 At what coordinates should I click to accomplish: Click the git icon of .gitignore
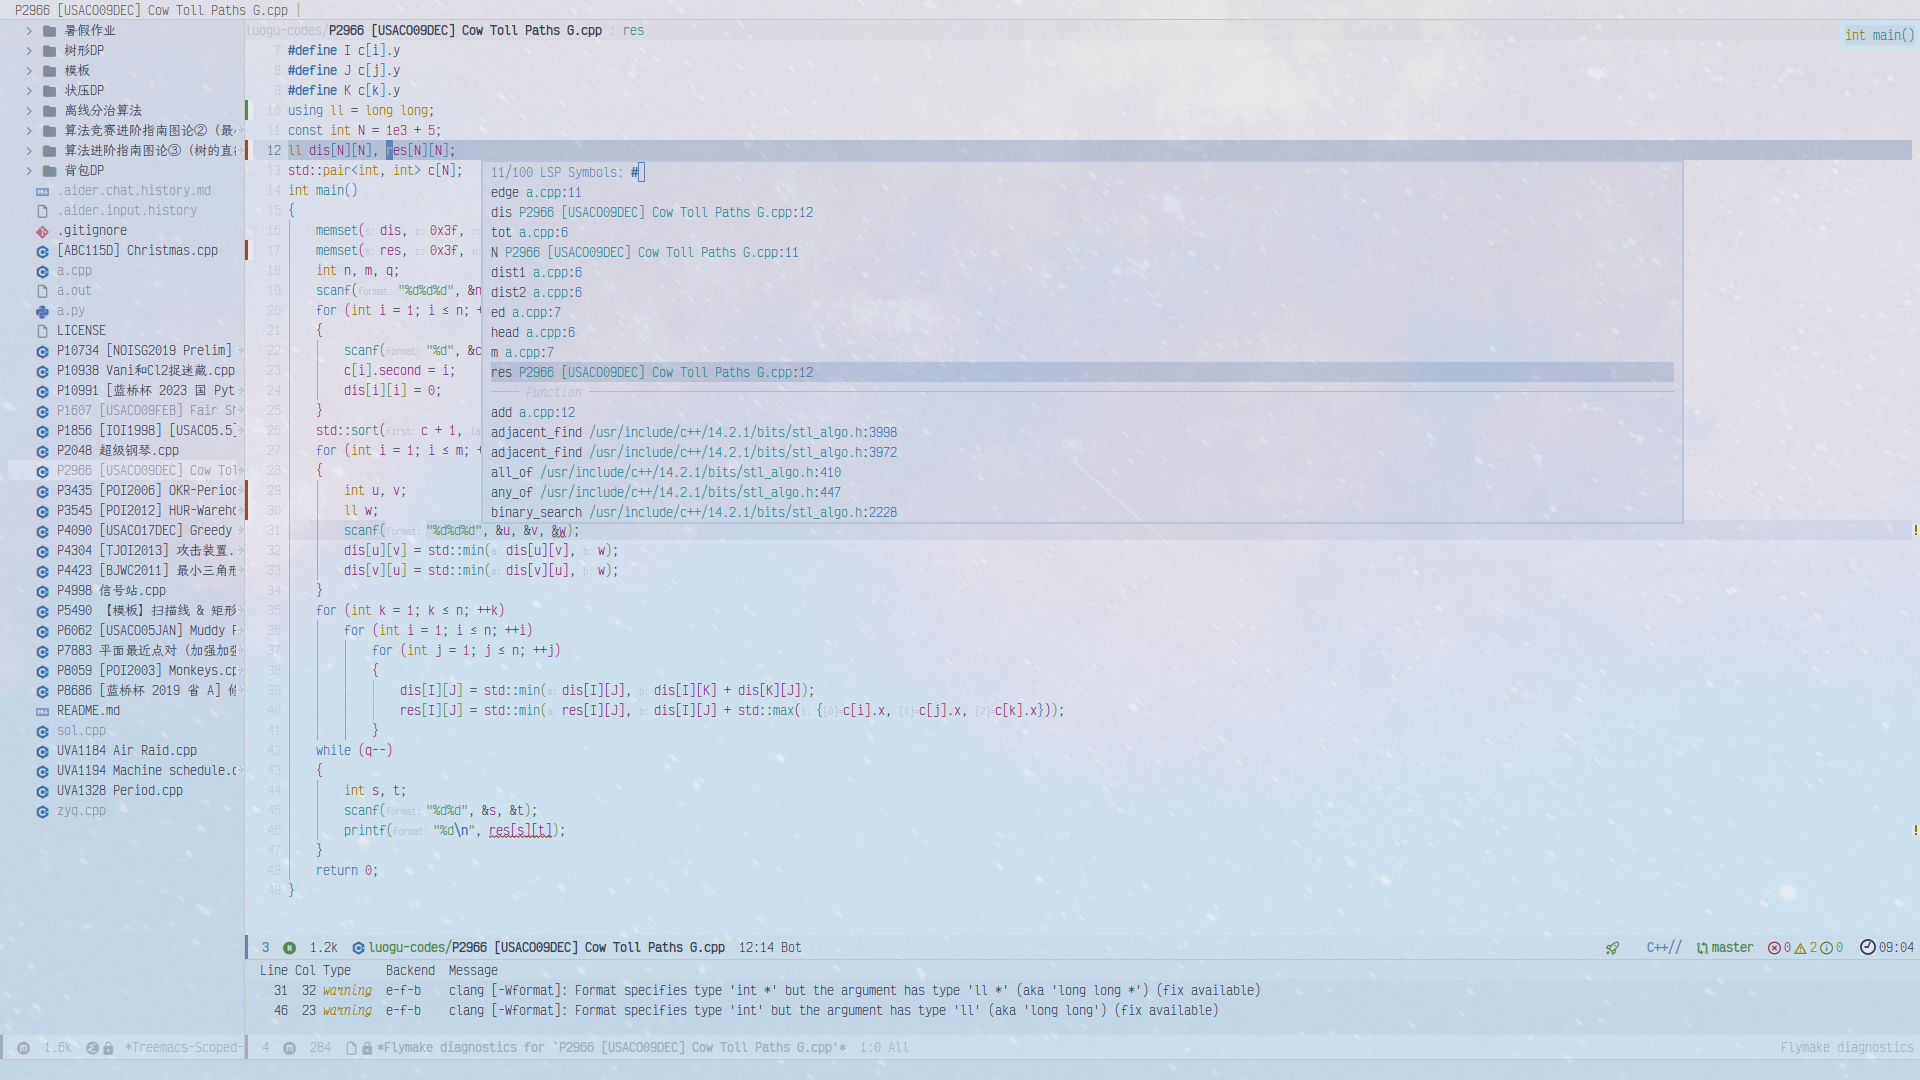(42, 231)
